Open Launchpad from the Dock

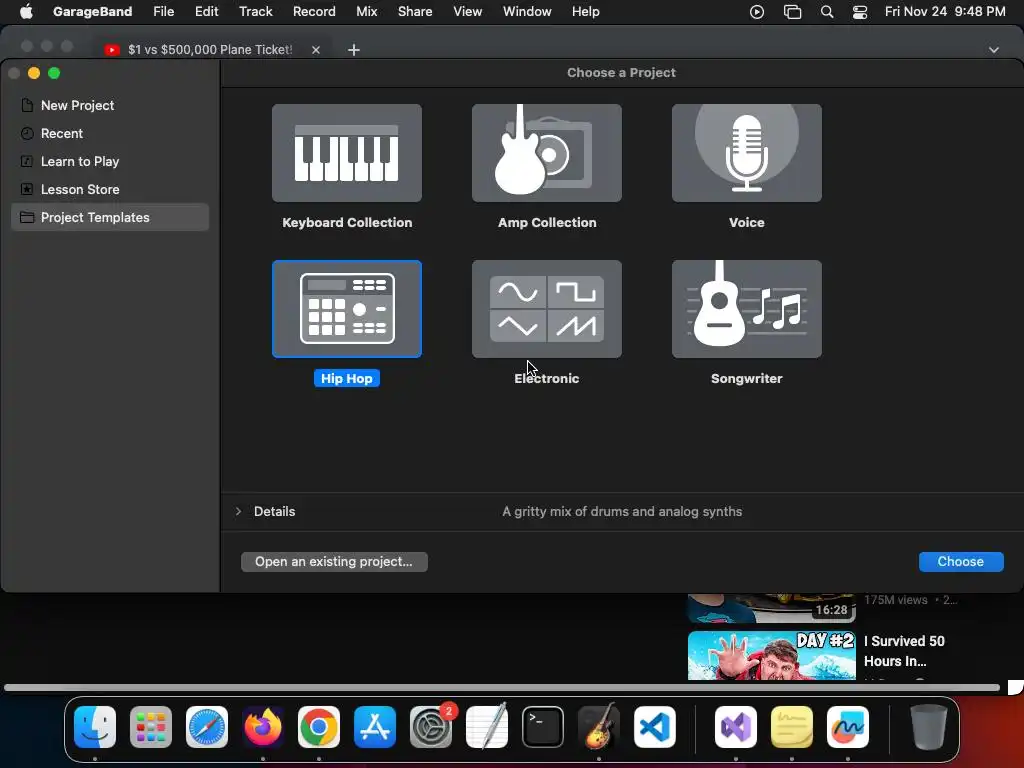point(151,727)
